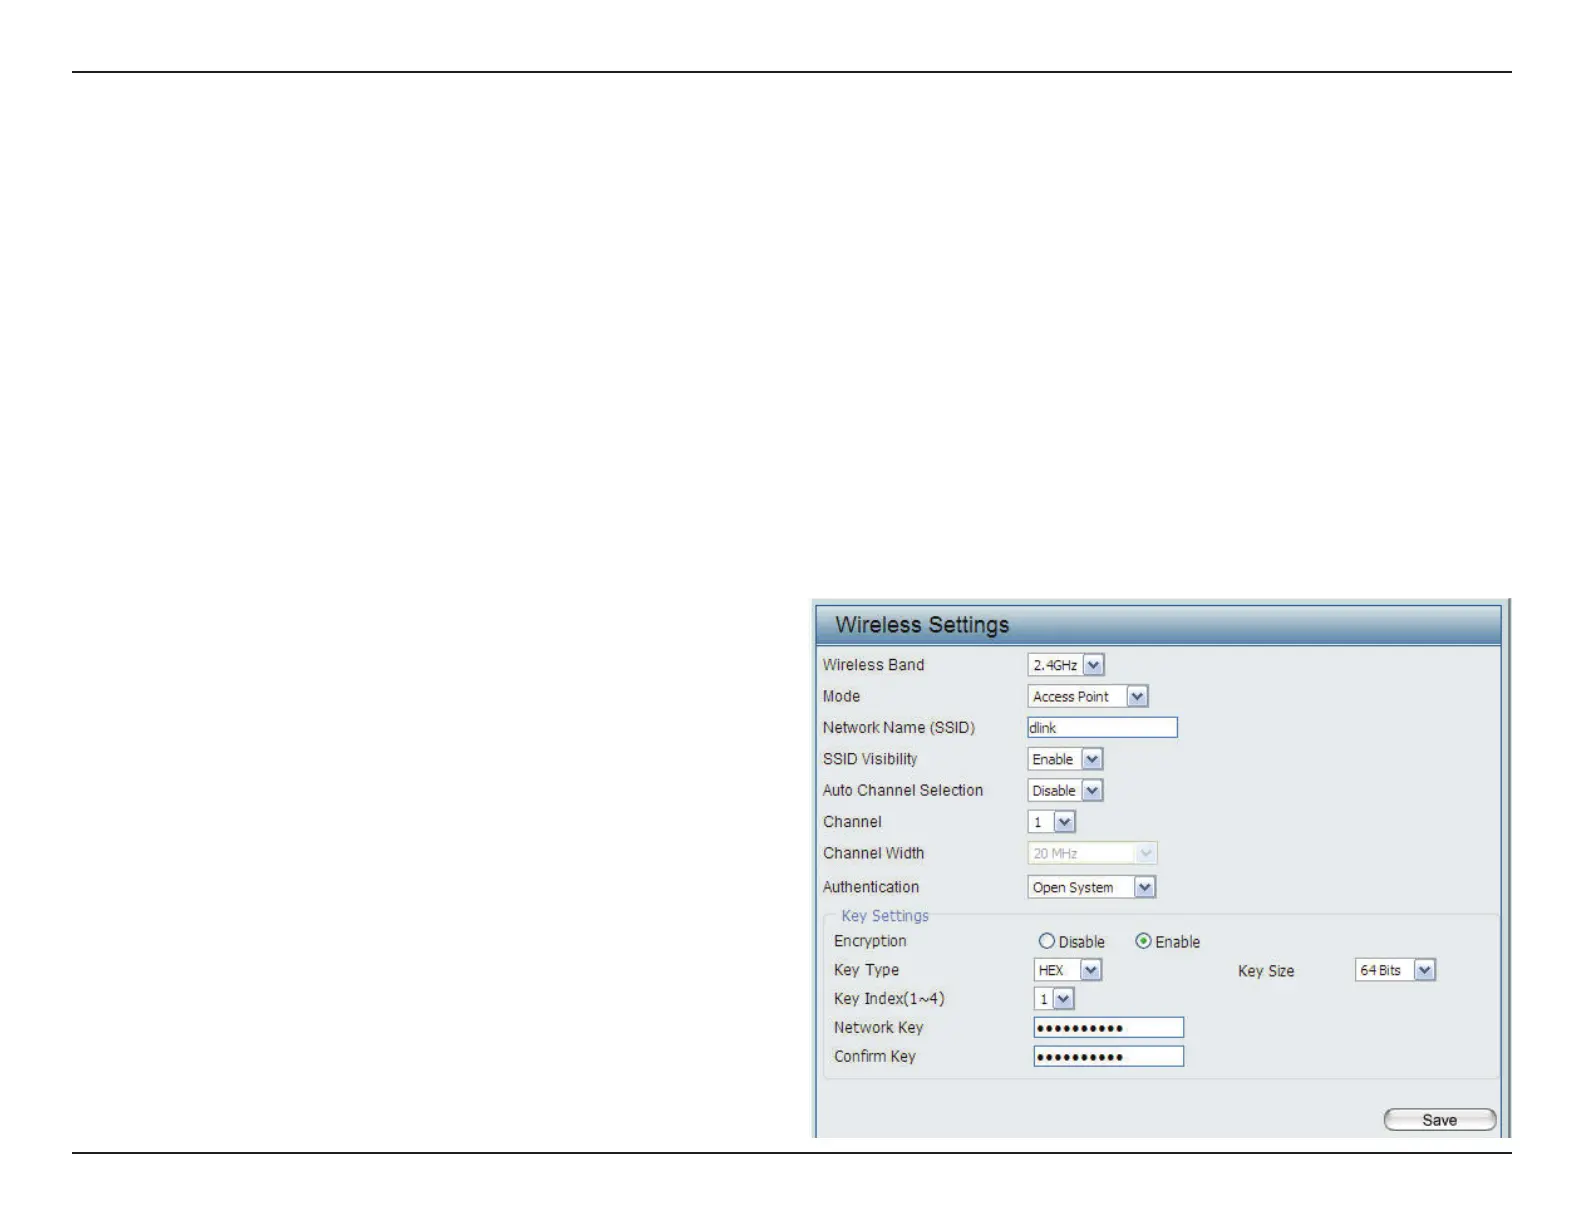The image size is (1584, 1224).
Task: Click the Save button
Action: point(1440,1120)
